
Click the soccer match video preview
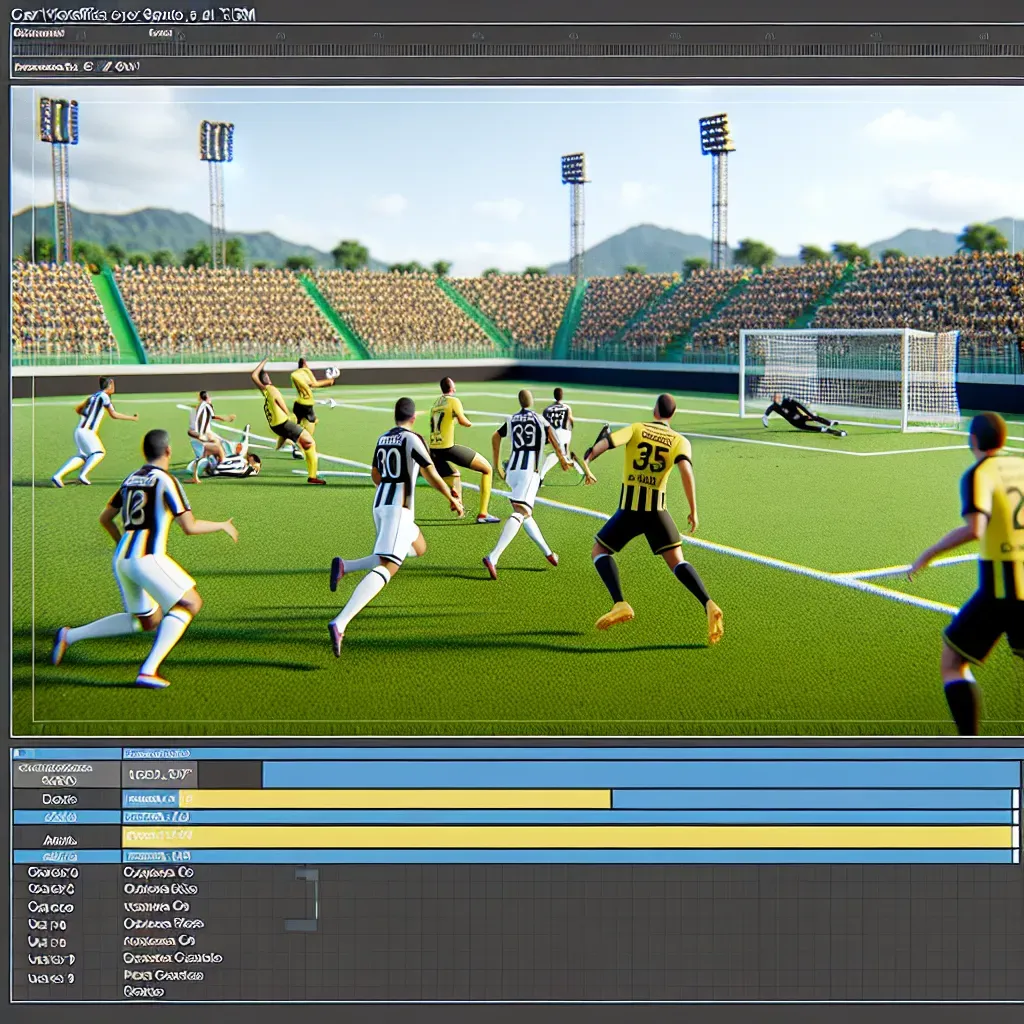tap(518, 411)
